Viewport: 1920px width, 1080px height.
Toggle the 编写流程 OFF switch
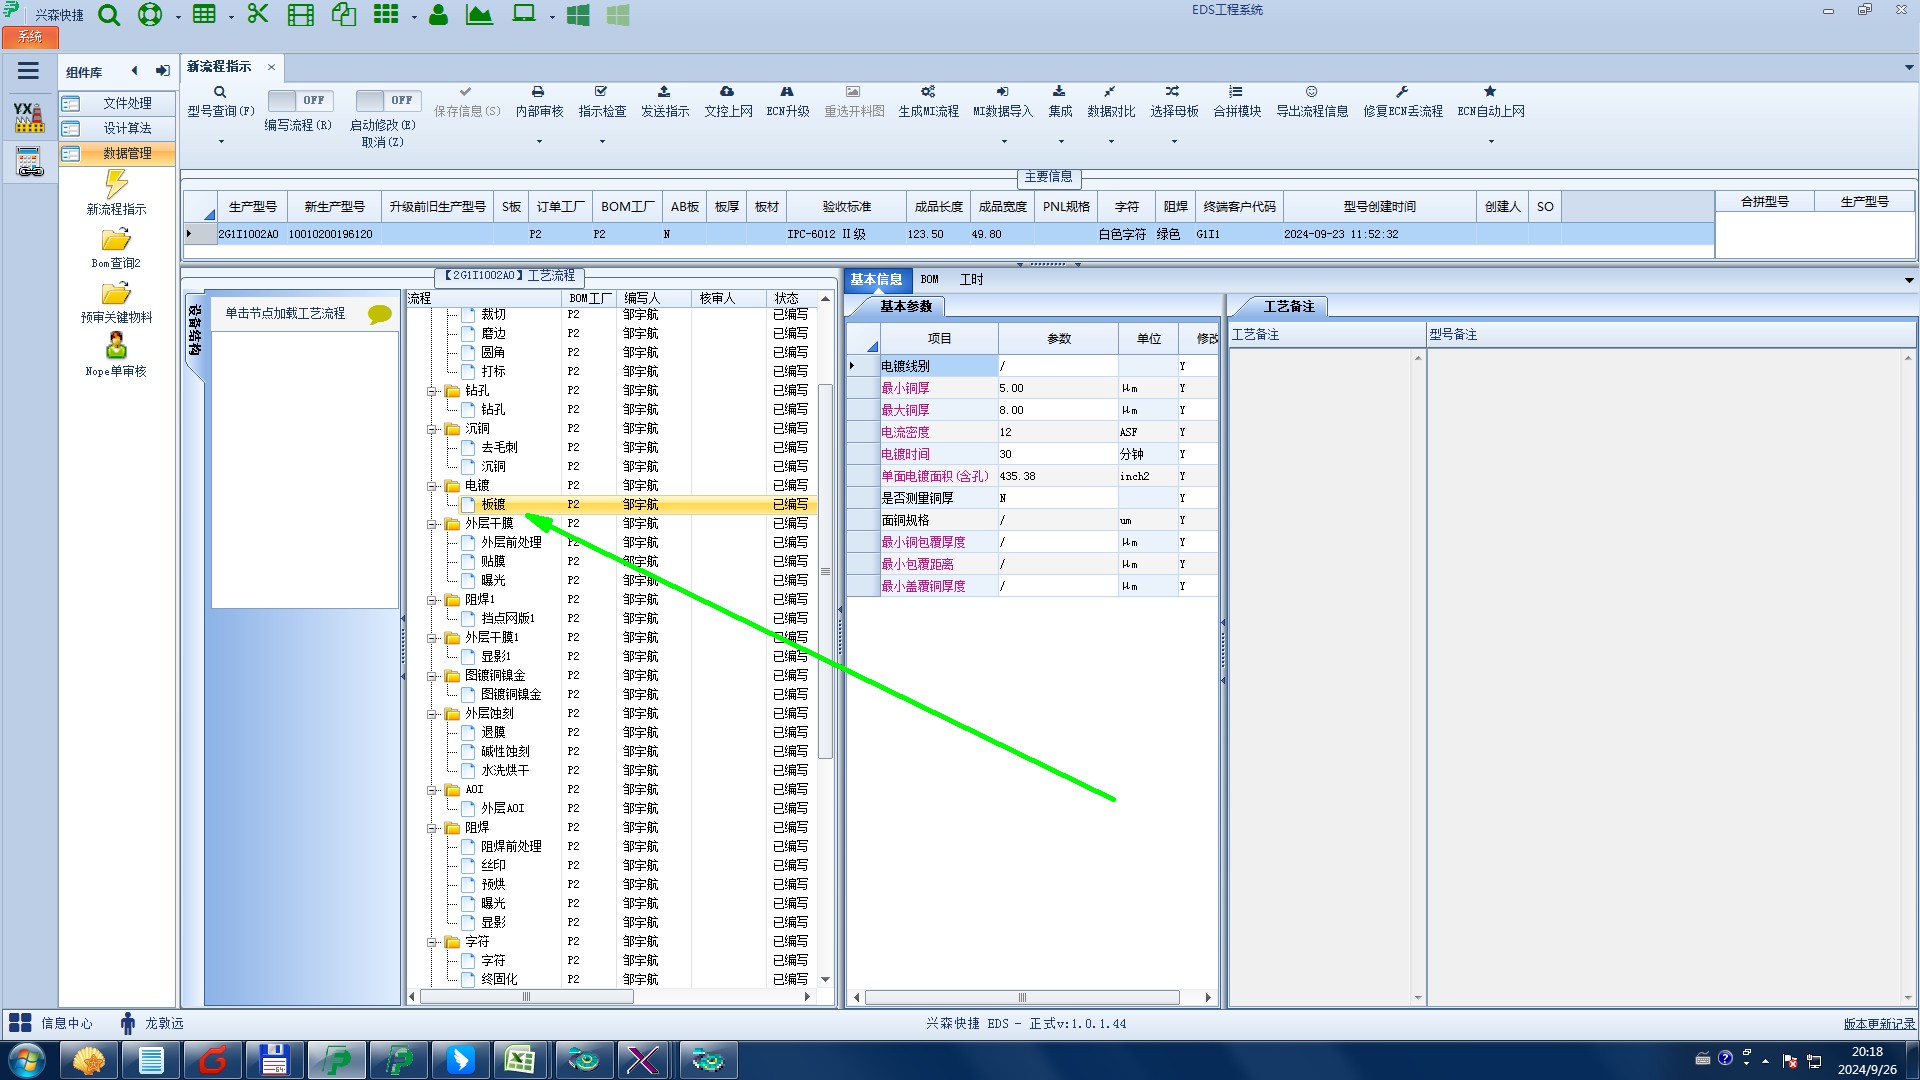click(301, 100)
